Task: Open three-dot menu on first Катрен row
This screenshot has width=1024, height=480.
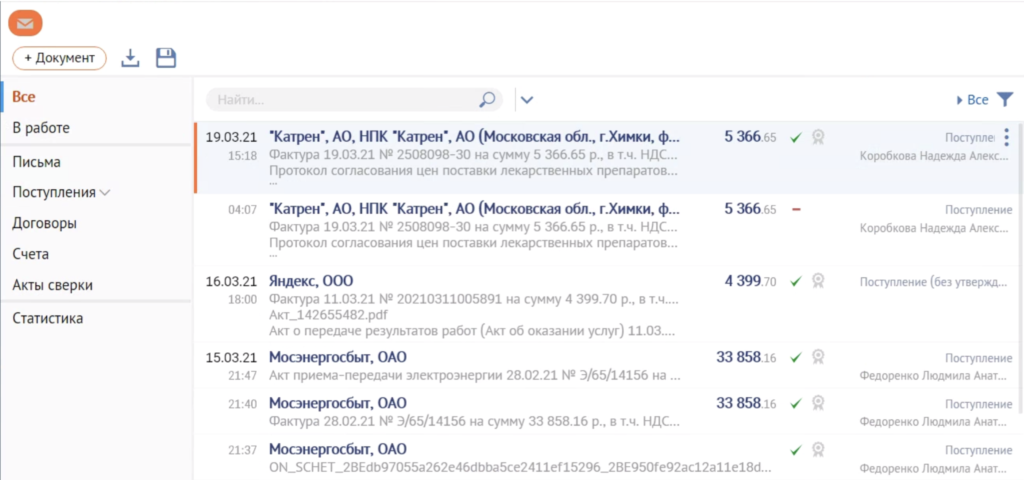Action: tap(1006, 138)
